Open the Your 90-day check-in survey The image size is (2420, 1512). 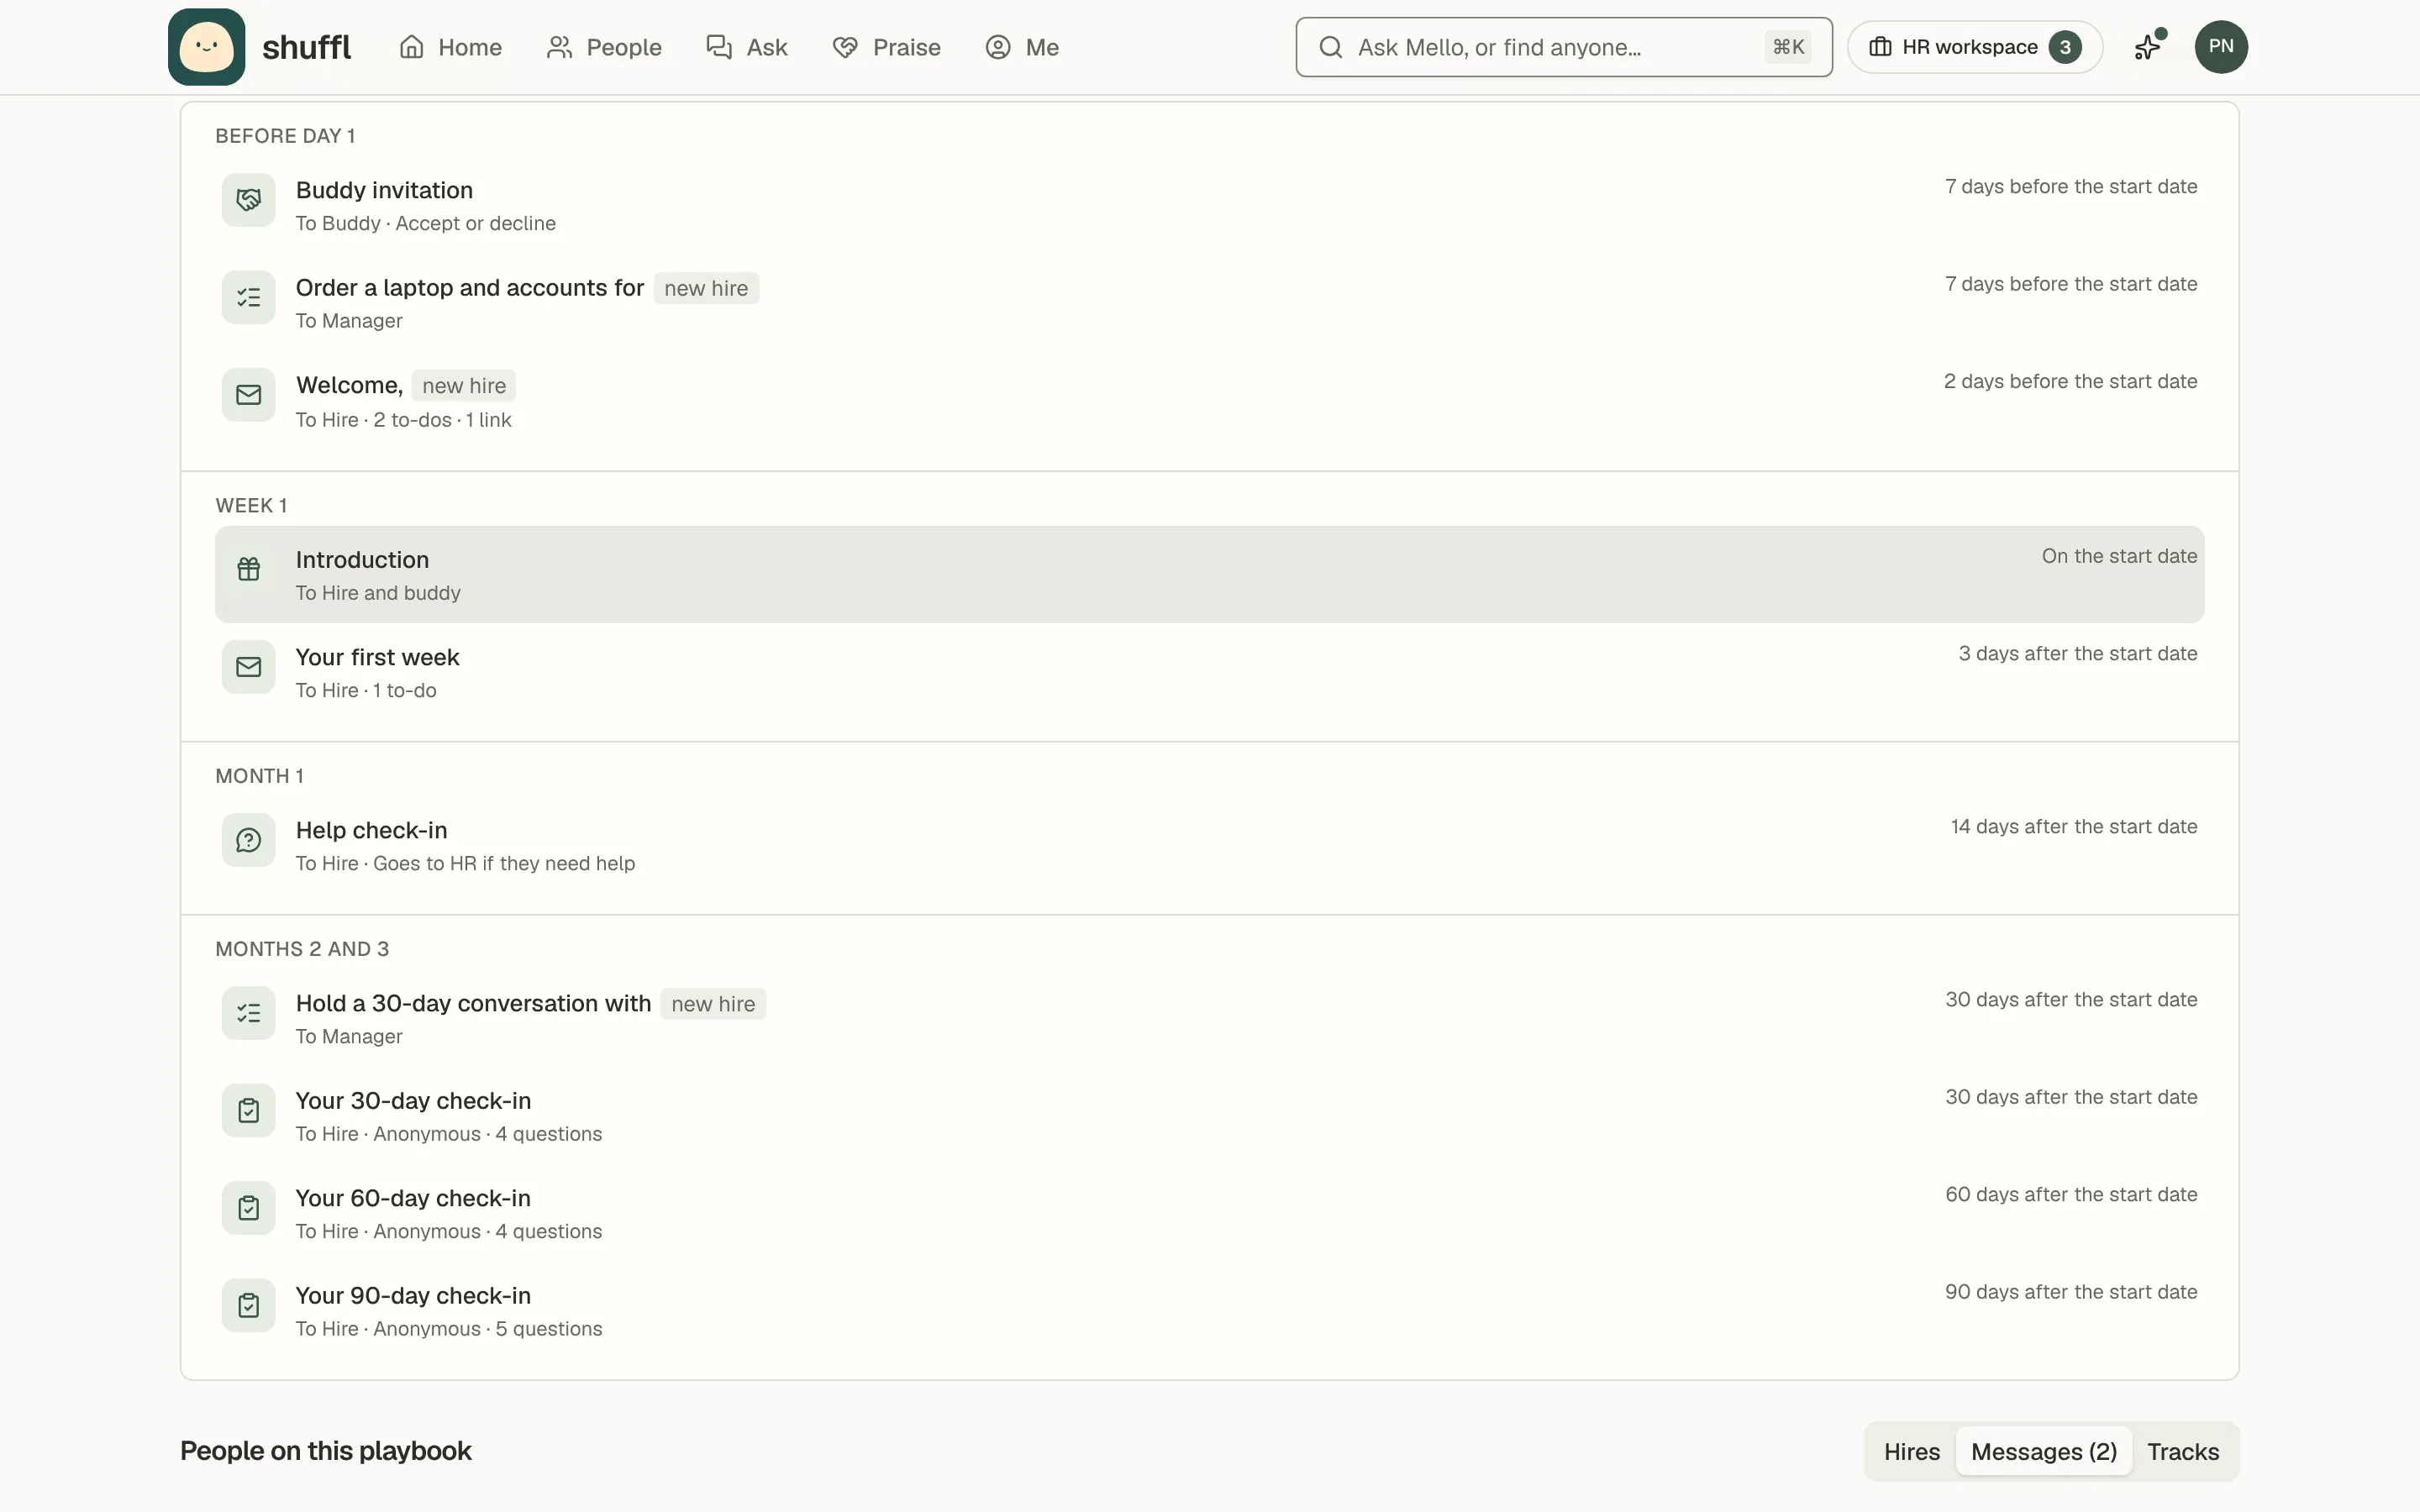pyautogui.click(x=1209, y=1311)
